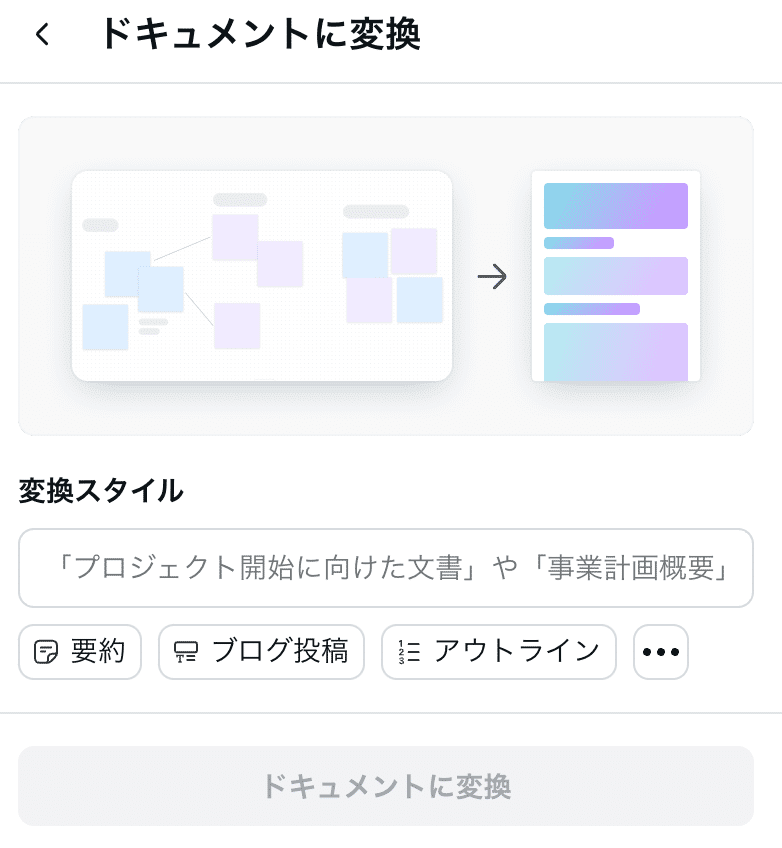782x848 pixels.
Task: Go back using the left chevron arrow
Action: (x=42, y=35)
